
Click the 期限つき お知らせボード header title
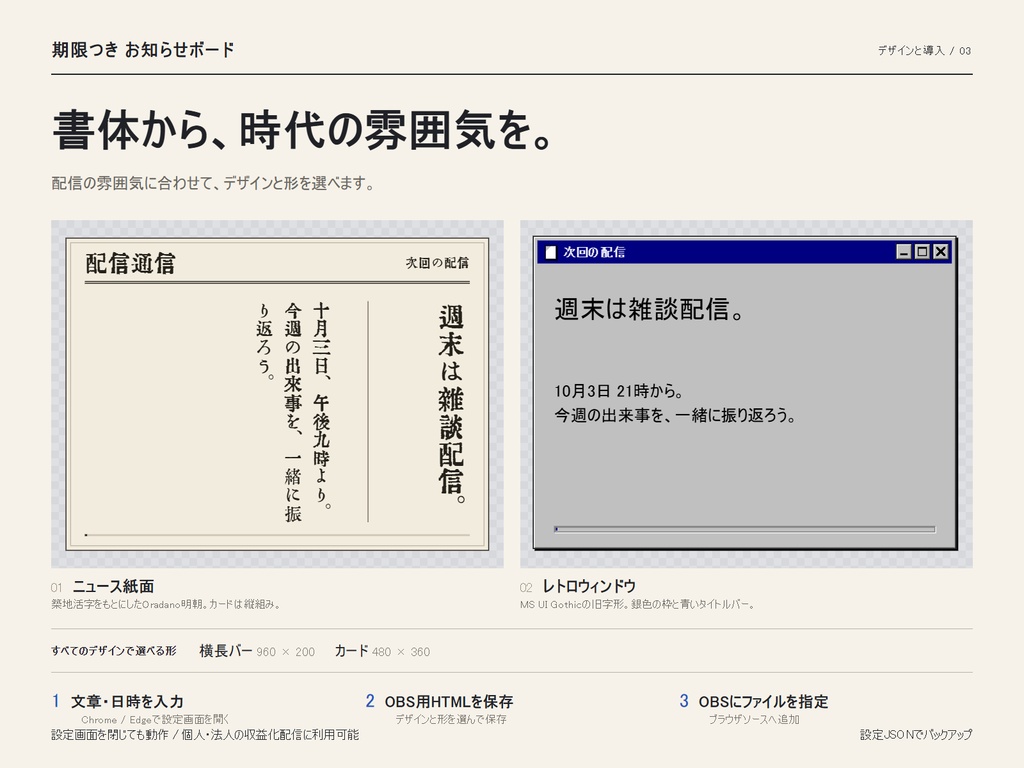tap(143, 50)
